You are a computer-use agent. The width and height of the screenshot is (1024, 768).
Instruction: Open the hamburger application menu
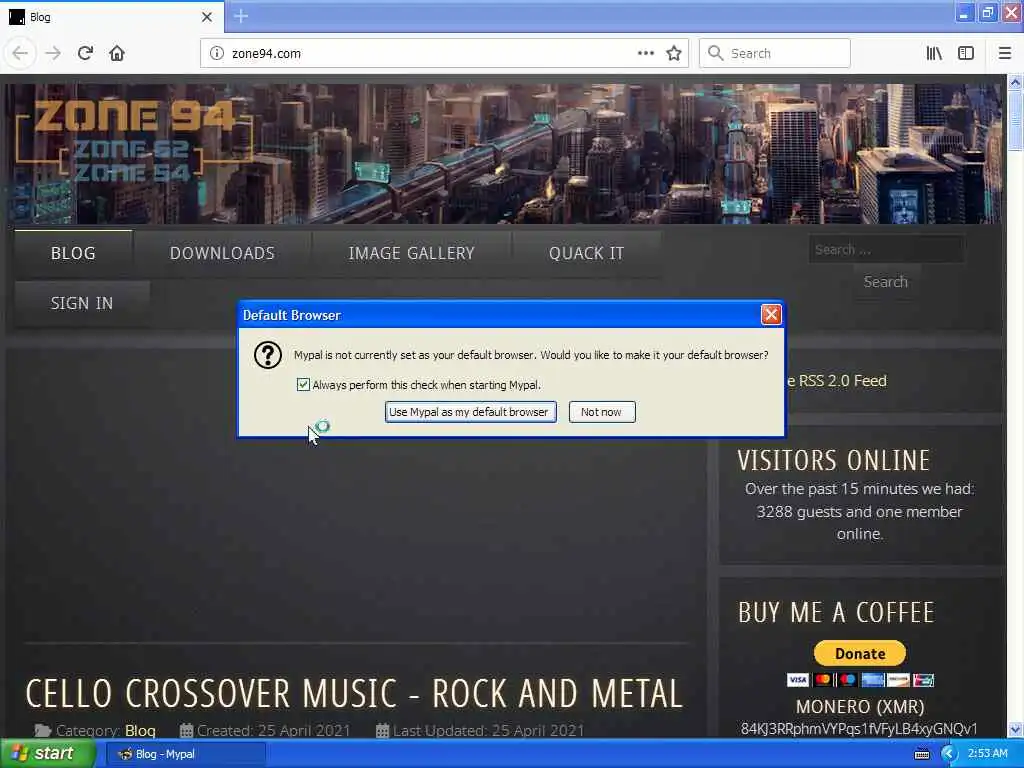pyautogui.click(x=1005, y=54)
